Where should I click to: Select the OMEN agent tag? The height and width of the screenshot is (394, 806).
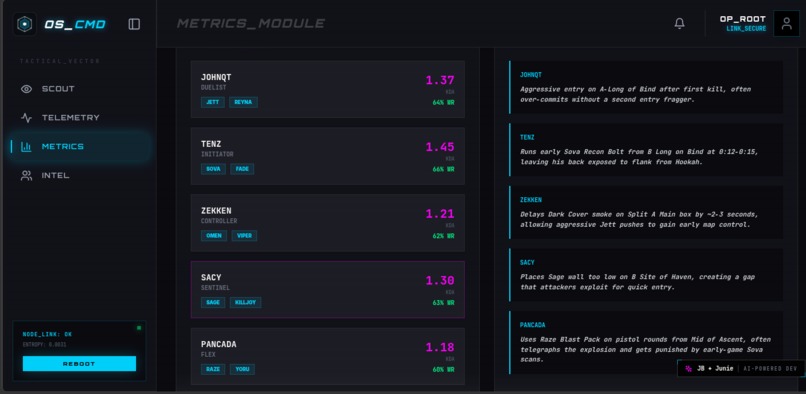(x=214, y=236)
